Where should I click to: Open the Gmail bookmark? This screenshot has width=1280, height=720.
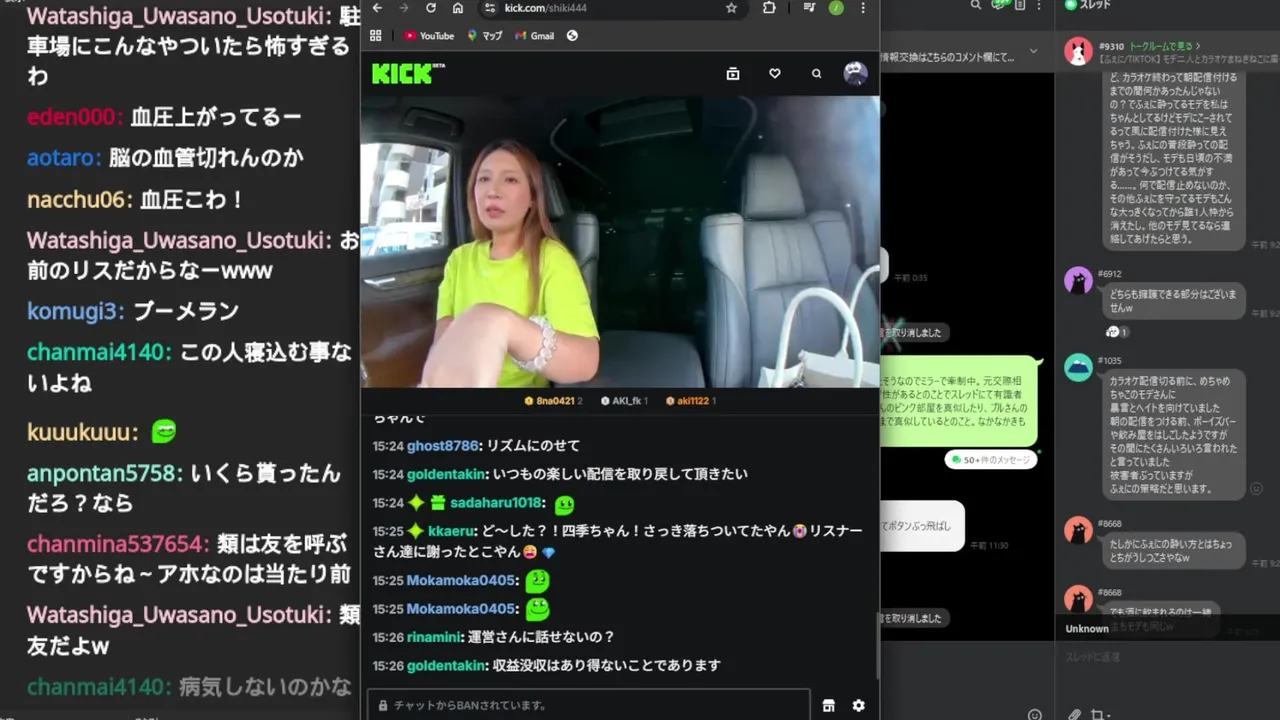coord(534,36)
